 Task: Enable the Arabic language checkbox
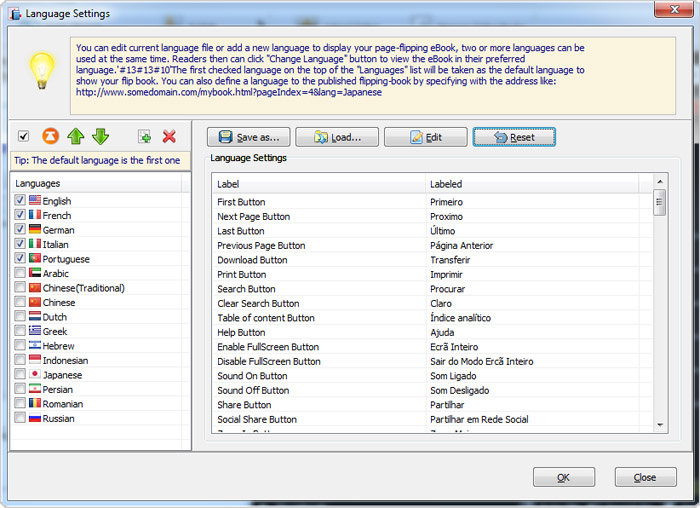point(20,273)
